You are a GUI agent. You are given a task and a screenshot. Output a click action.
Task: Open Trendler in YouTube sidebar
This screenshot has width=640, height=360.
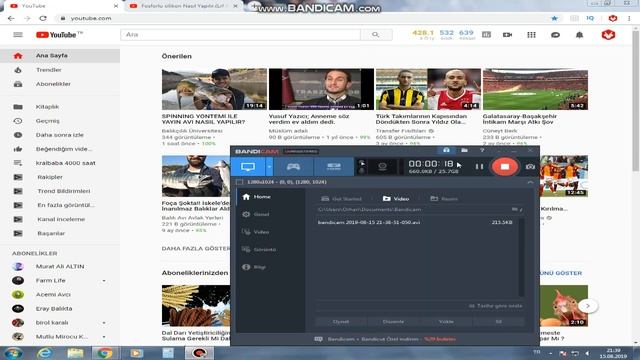pyautogui.click(x=60, y=70)
